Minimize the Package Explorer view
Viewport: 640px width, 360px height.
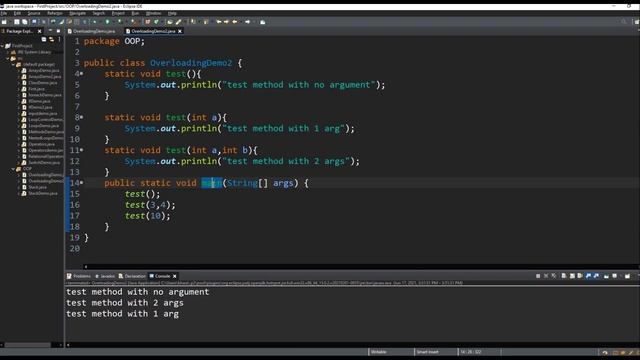[x=50, y=31]
